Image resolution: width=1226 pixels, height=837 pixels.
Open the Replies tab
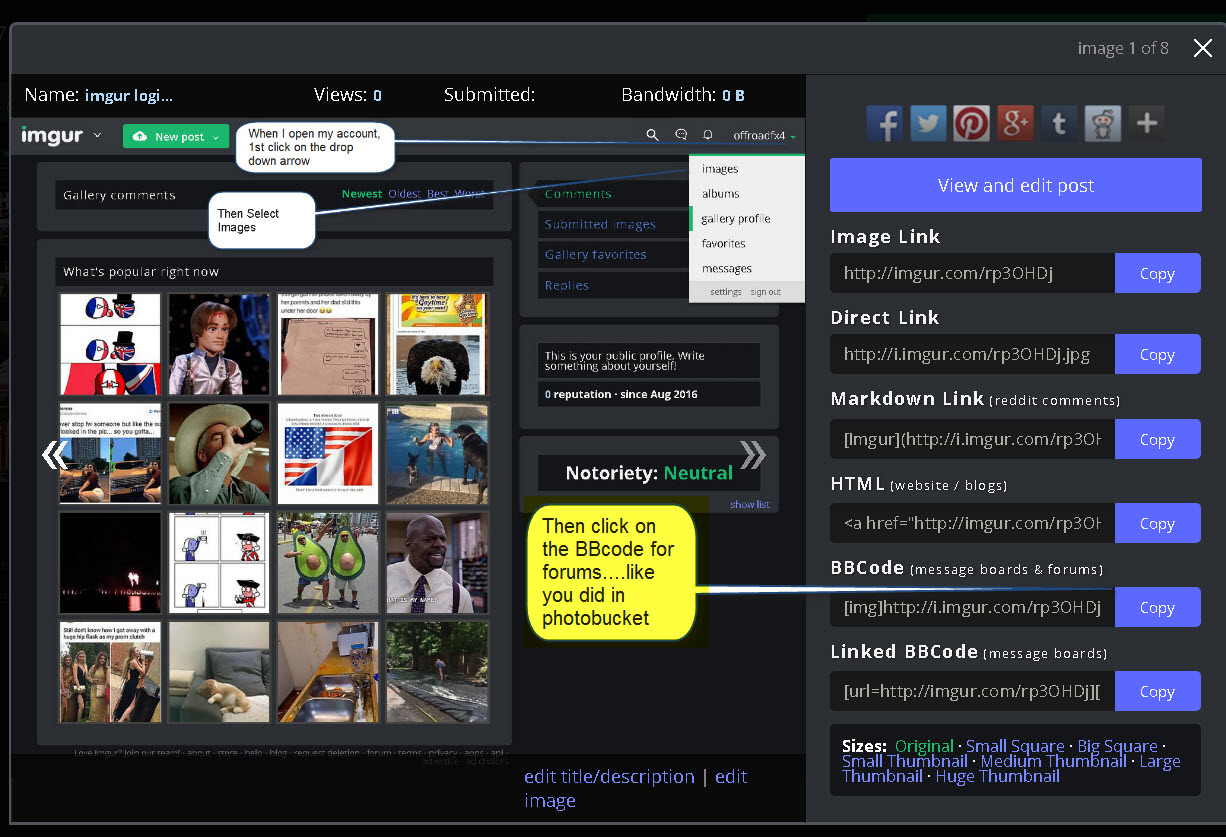(612, 285)
